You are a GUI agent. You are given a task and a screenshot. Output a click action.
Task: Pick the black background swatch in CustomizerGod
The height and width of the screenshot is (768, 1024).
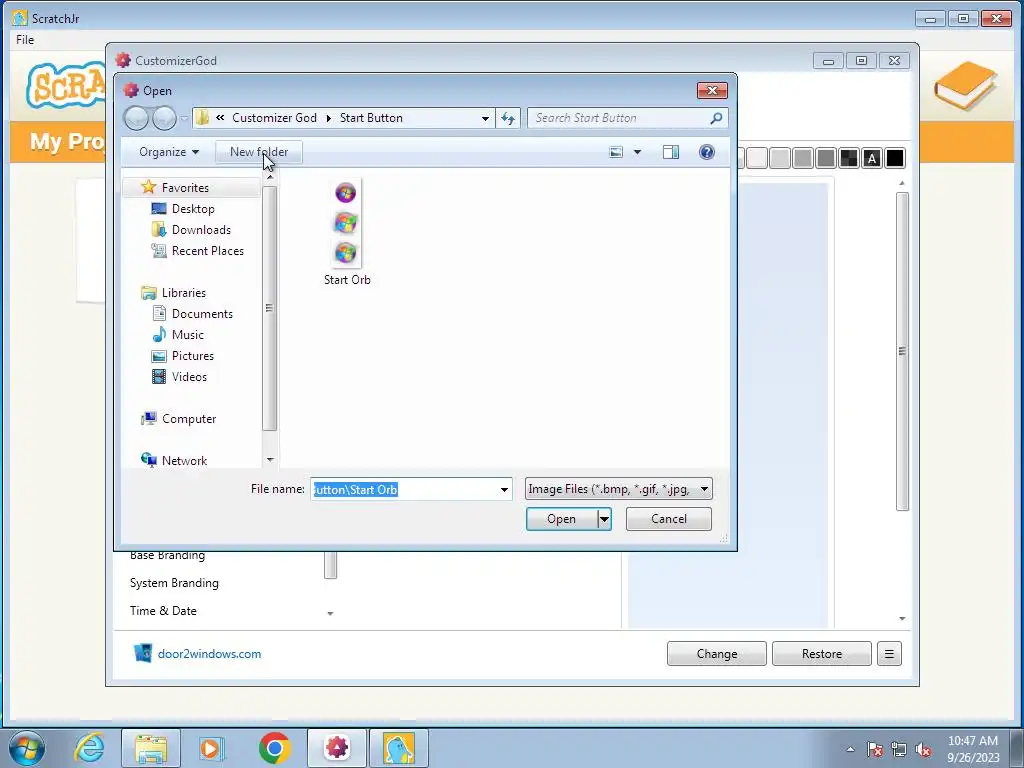click(x=895, y=158)
